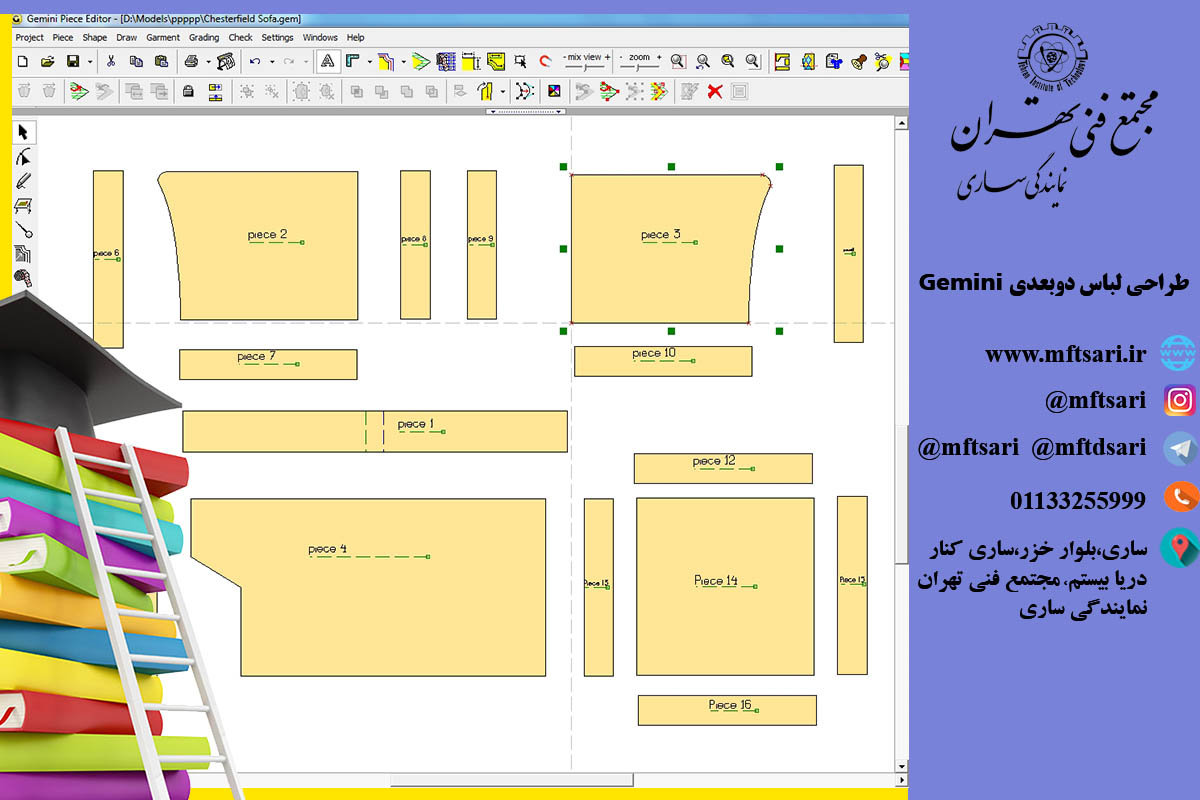The width and height of the screenshot is (1200, 800).
Task: Select pattern piece 12
Action: (x=723, y=468)
